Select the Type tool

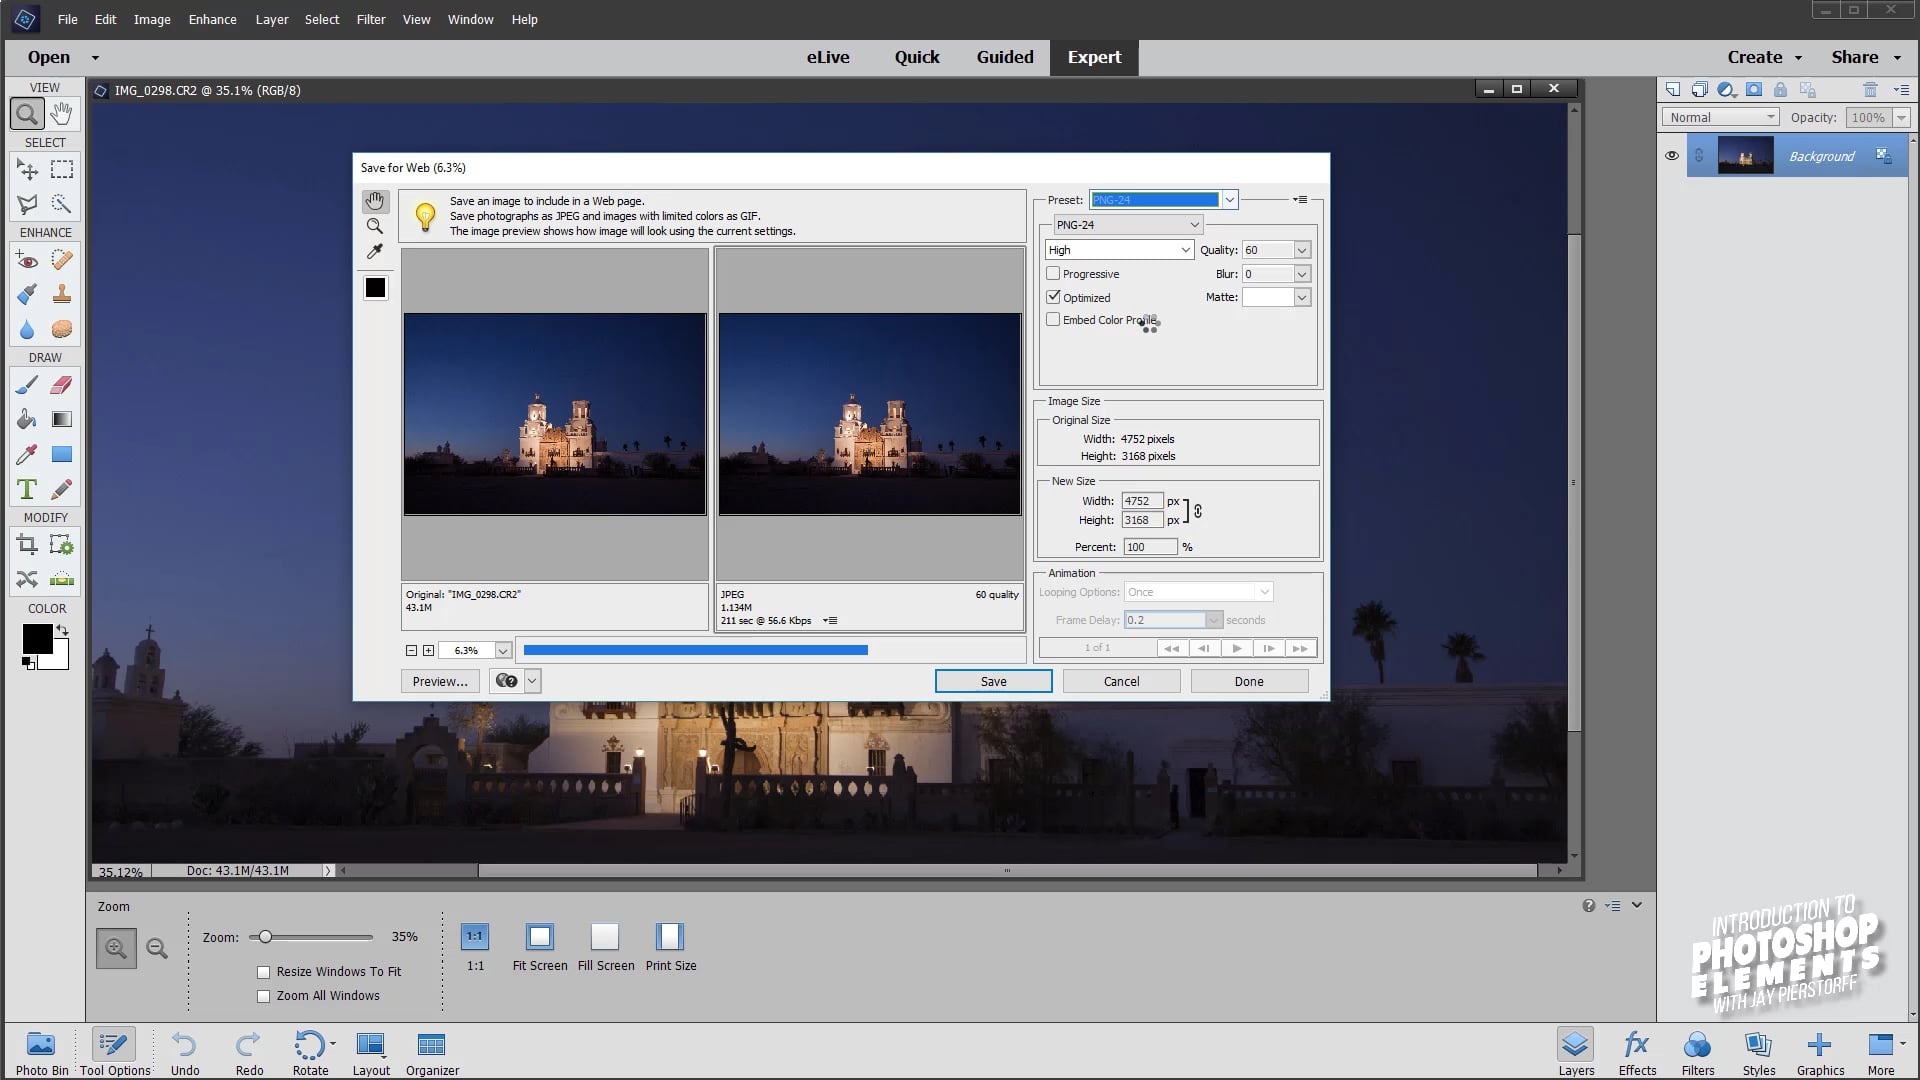(26, 489)
